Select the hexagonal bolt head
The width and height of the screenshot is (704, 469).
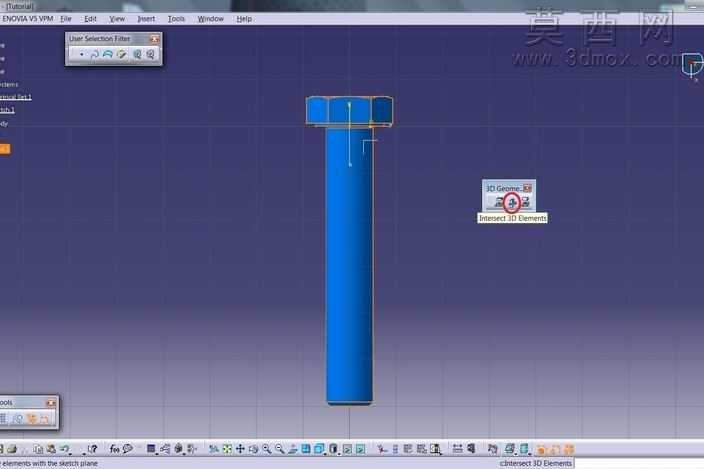click(349, 111)
